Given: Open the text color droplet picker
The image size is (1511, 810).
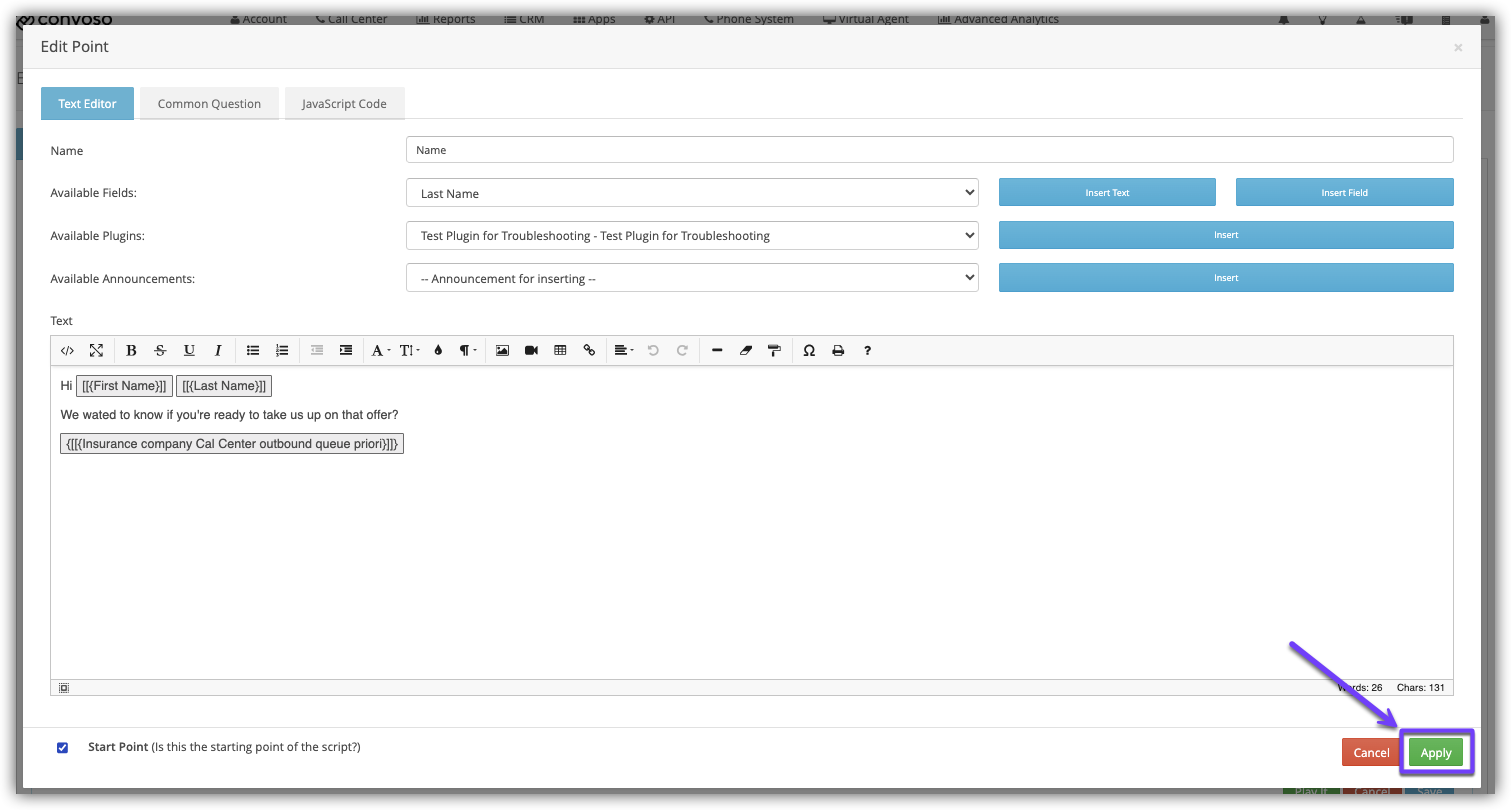Looking at the screenshot, I should click(x=438, y=351).
